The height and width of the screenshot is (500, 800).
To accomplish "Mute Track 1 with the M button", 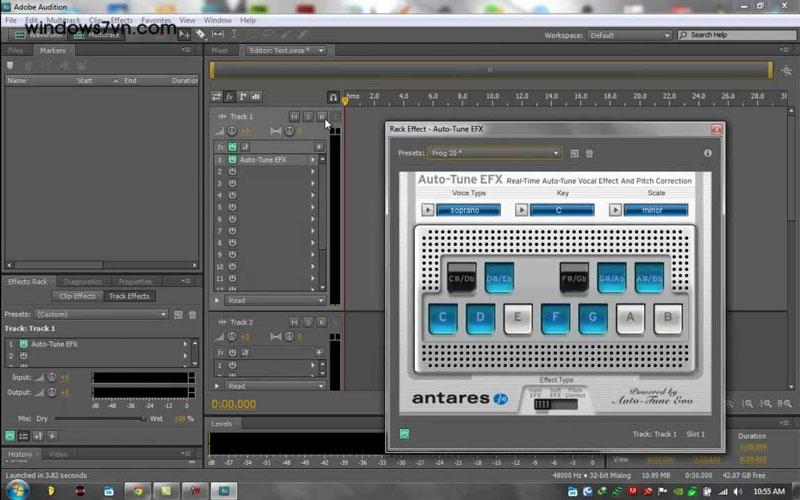I will [x=294, y=117].
